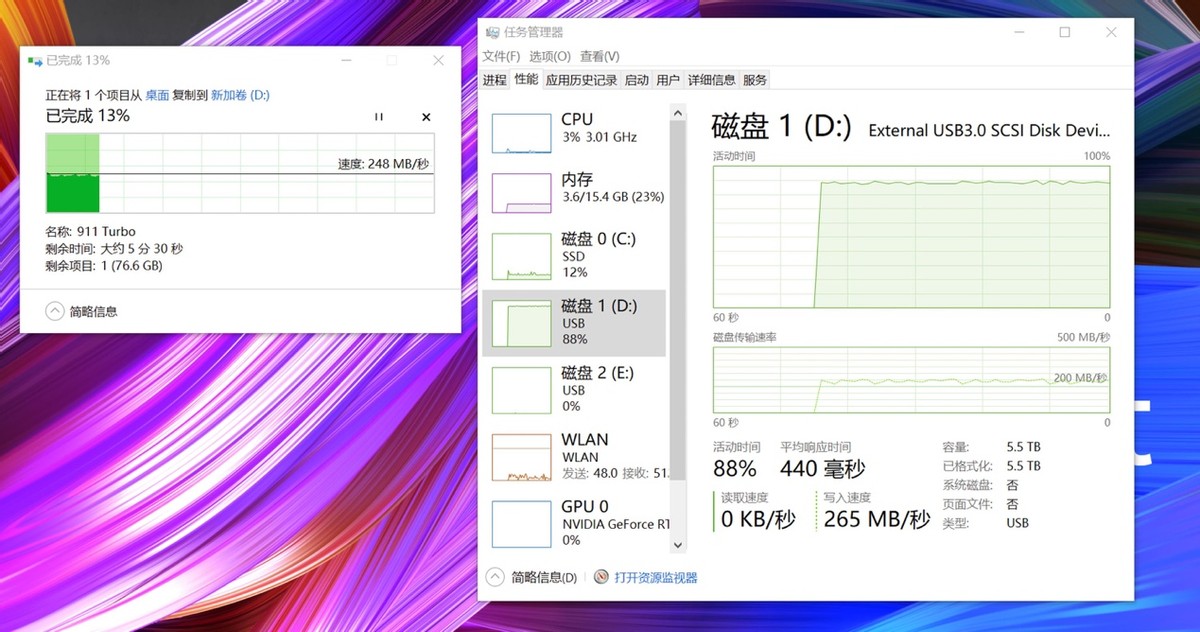Select the 内存 mini graph thumbnail
Viewport: 1200px width, 632px height.
[x=521, y=193]
